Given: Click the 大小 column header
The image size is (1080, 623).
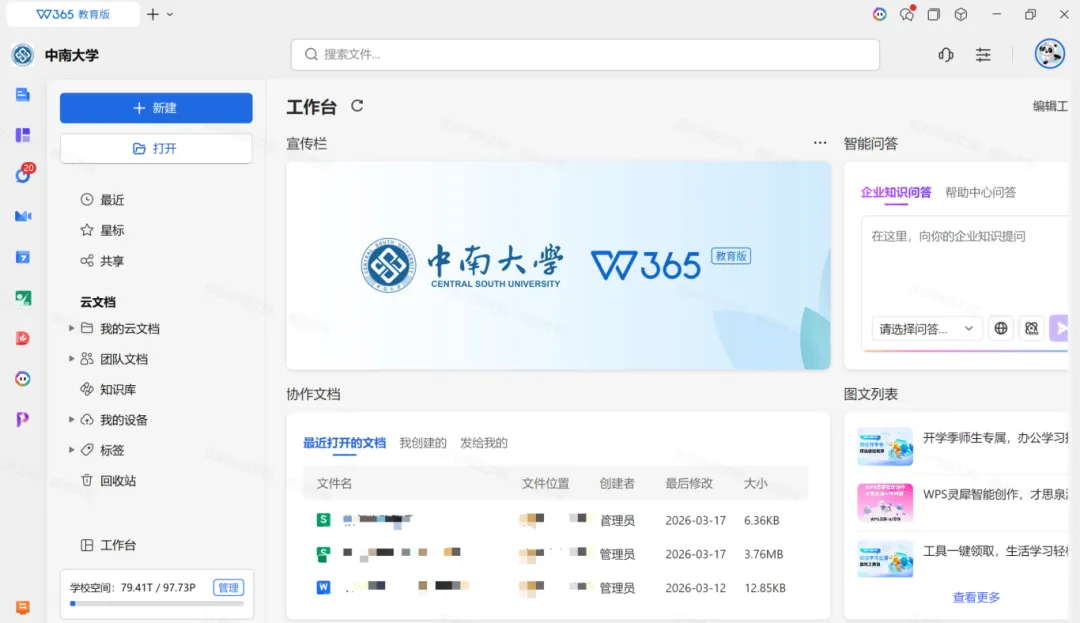Looking at the screenshot, I should [x=756, y=483].
